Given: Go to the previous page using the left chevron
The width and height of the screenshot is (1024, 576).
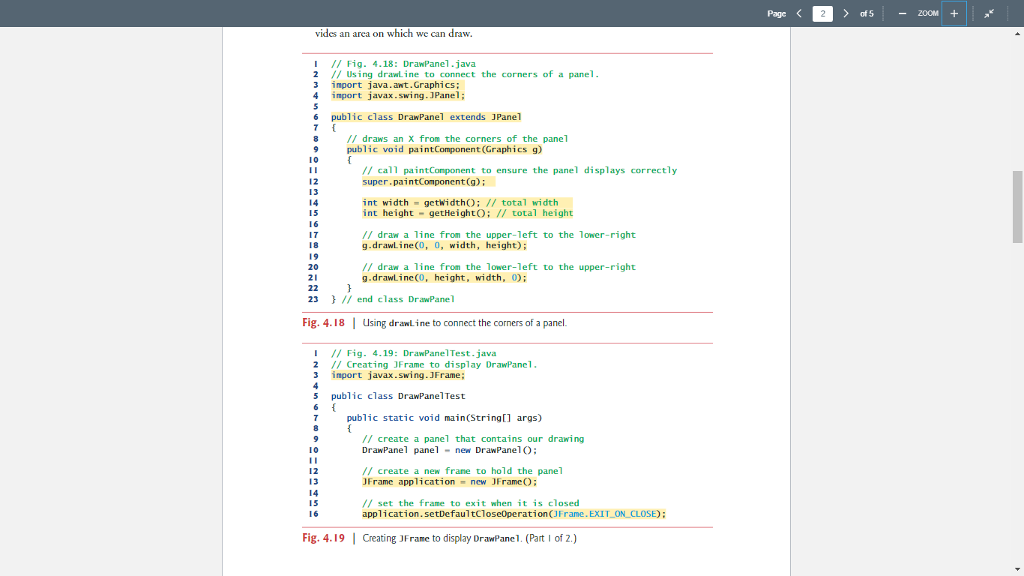Looking at the screenshot, I should 800,13.
